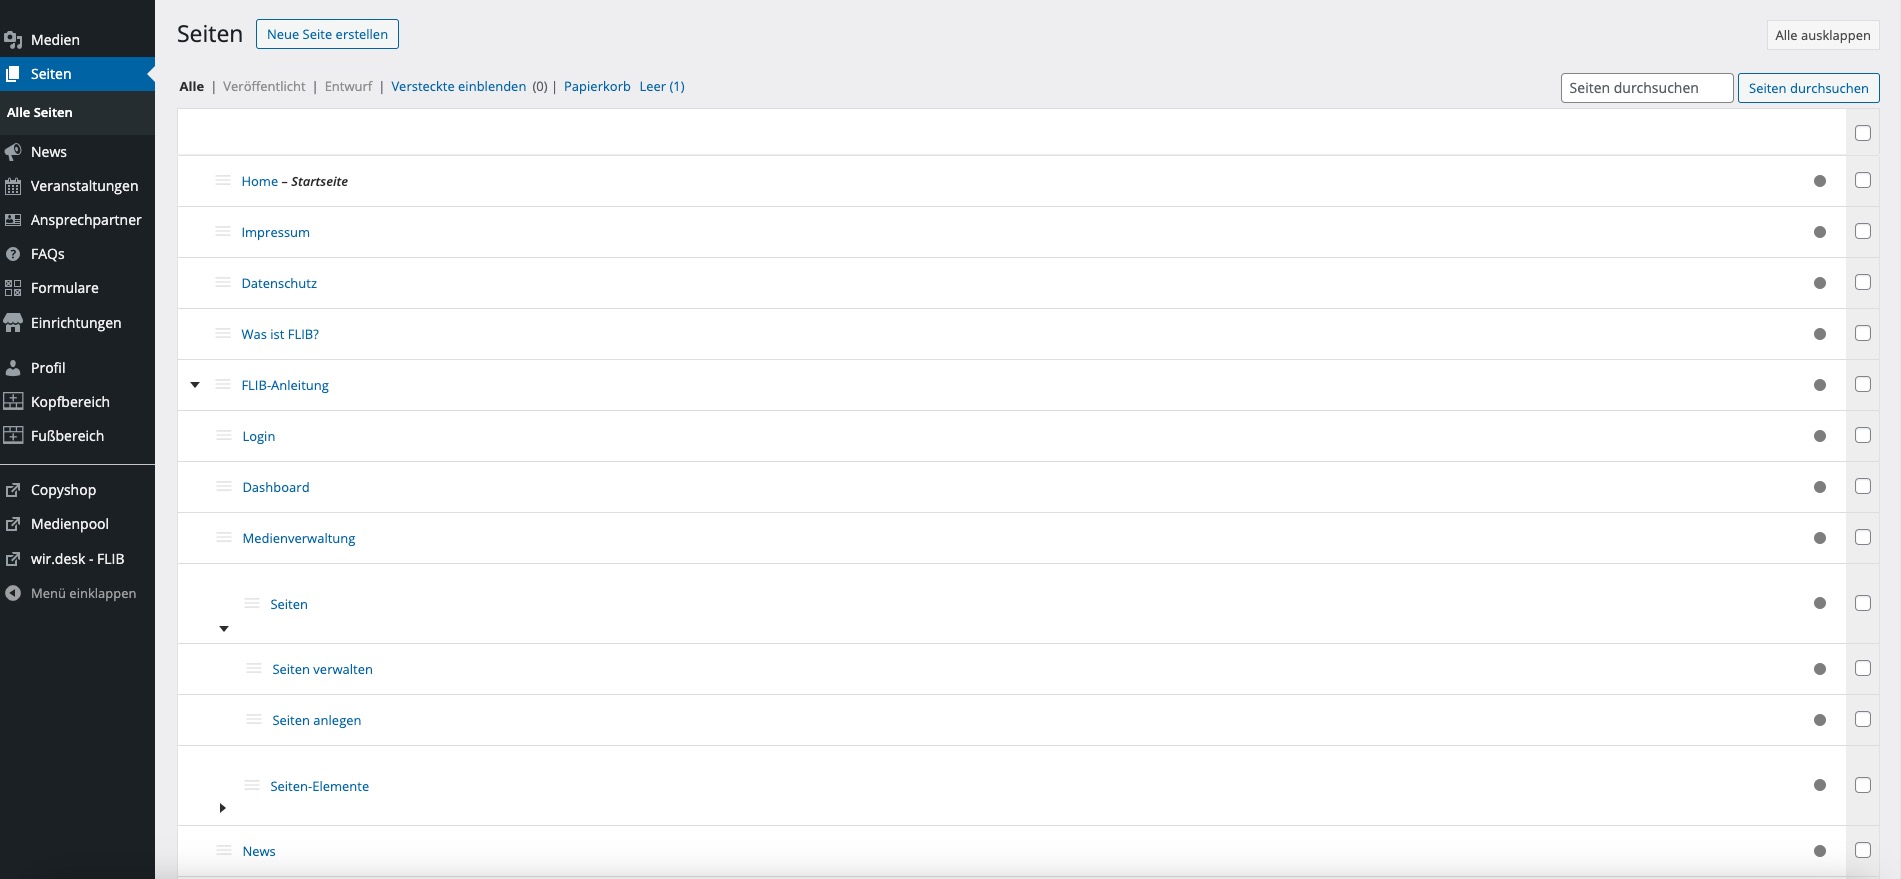Open the Formulare menu item
Image resolution: width=1901 pixels, height=879 pixels.
64,288
